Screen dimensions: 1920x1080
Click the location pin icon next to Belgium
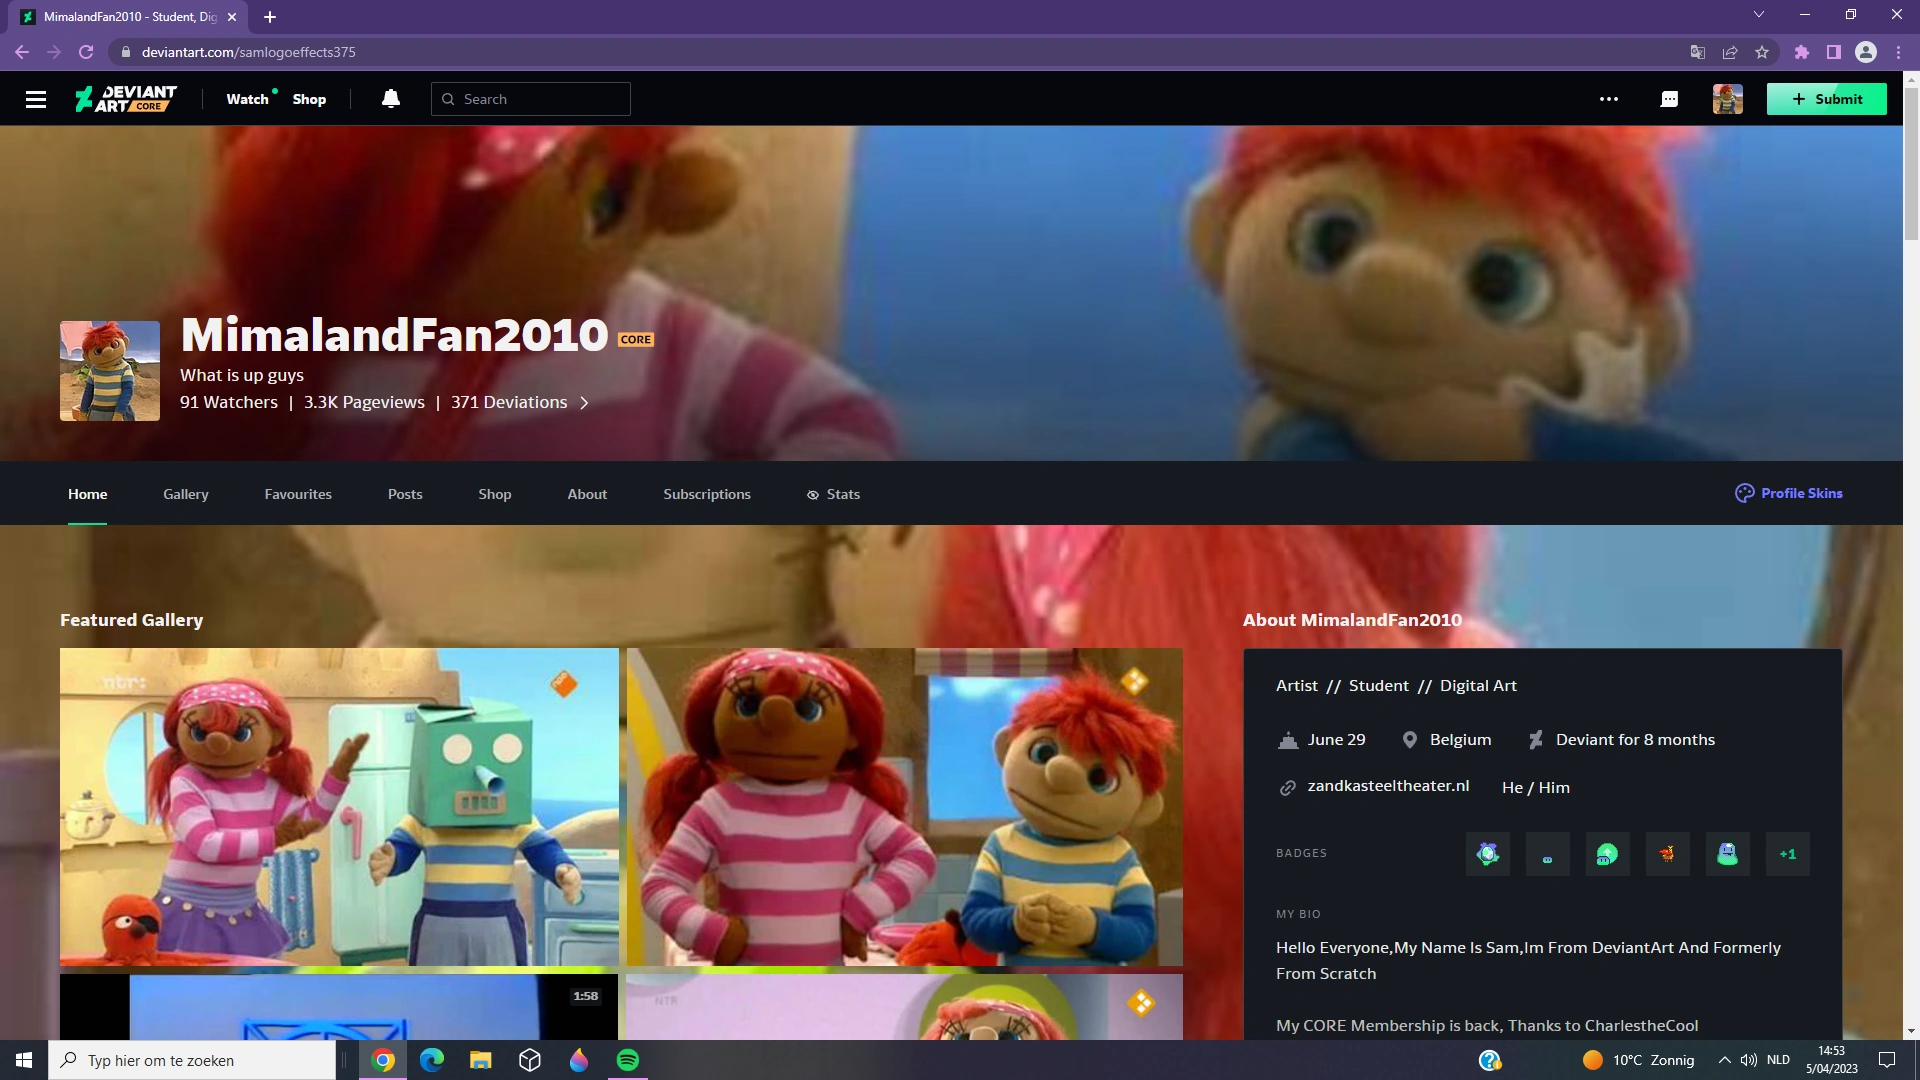1411,739
